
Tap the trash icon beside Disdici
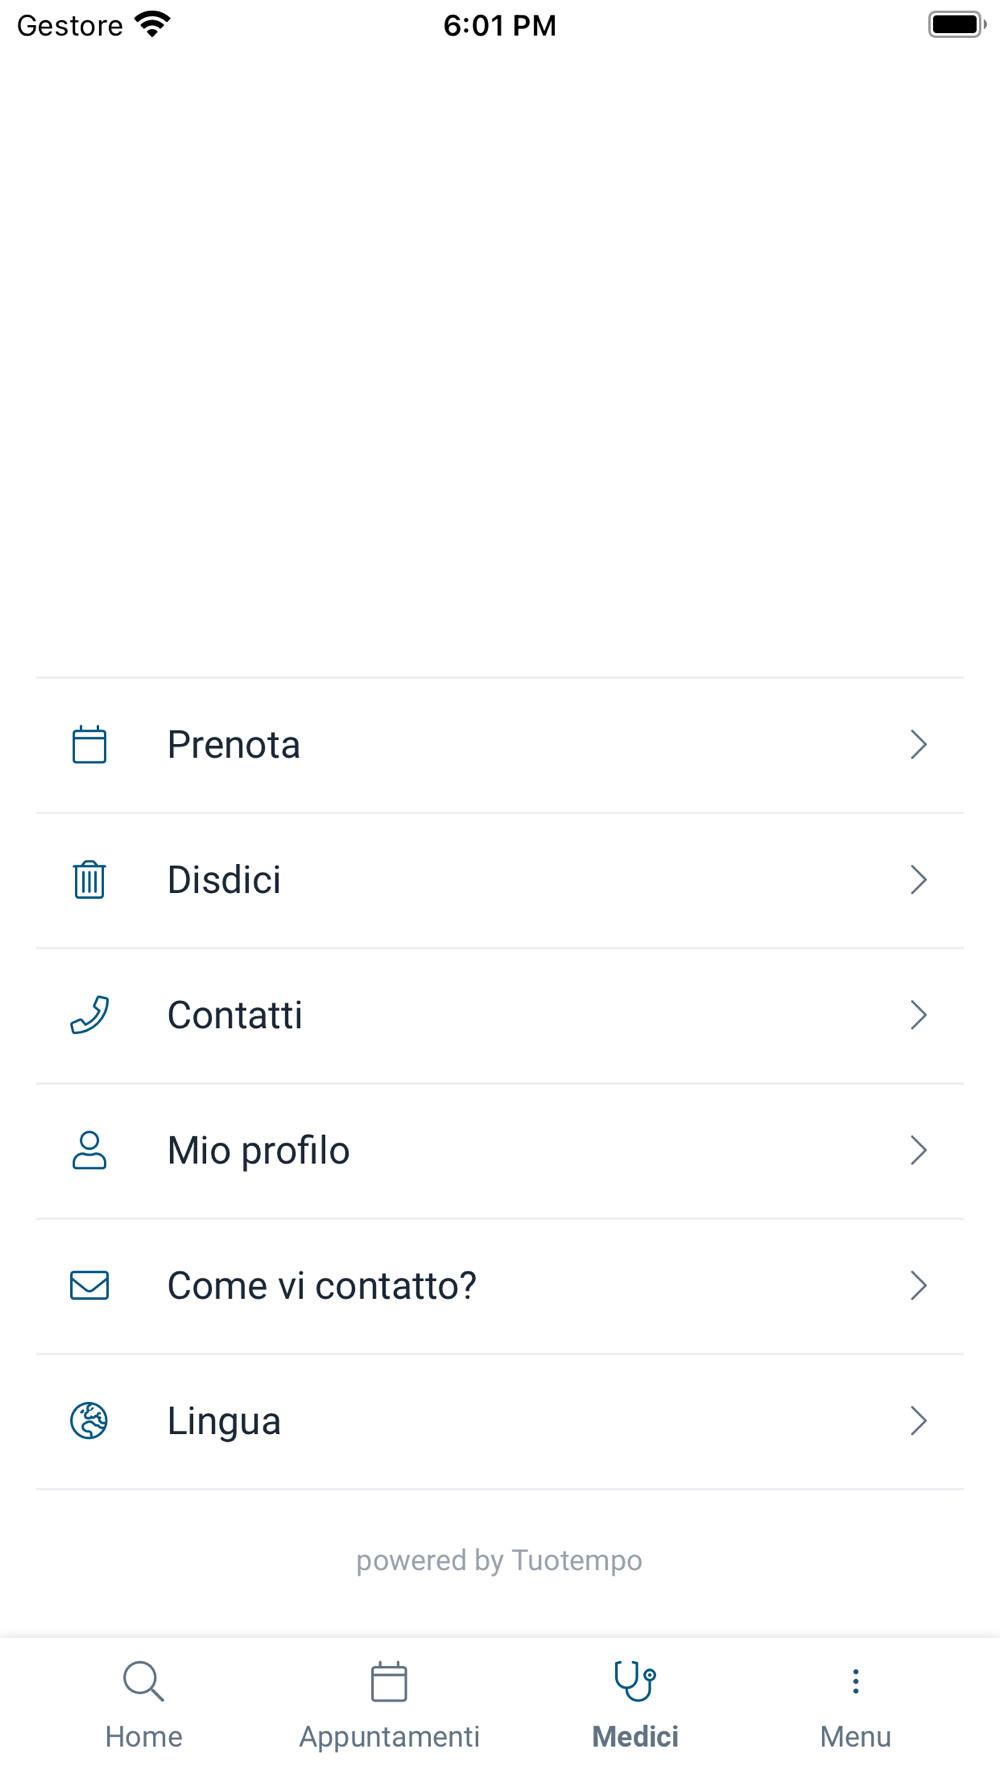[89, 880]
